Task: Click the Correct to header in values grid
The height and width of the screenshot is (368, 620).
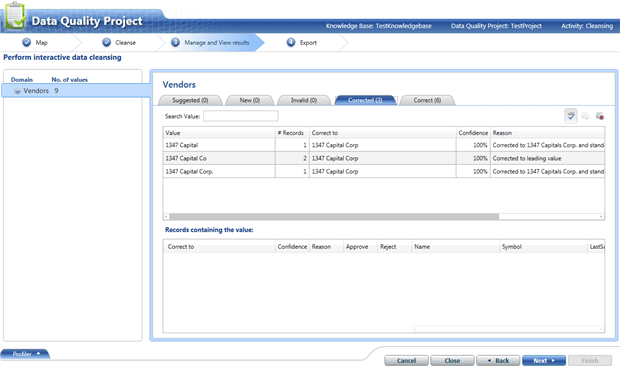Action: (382, 133)
